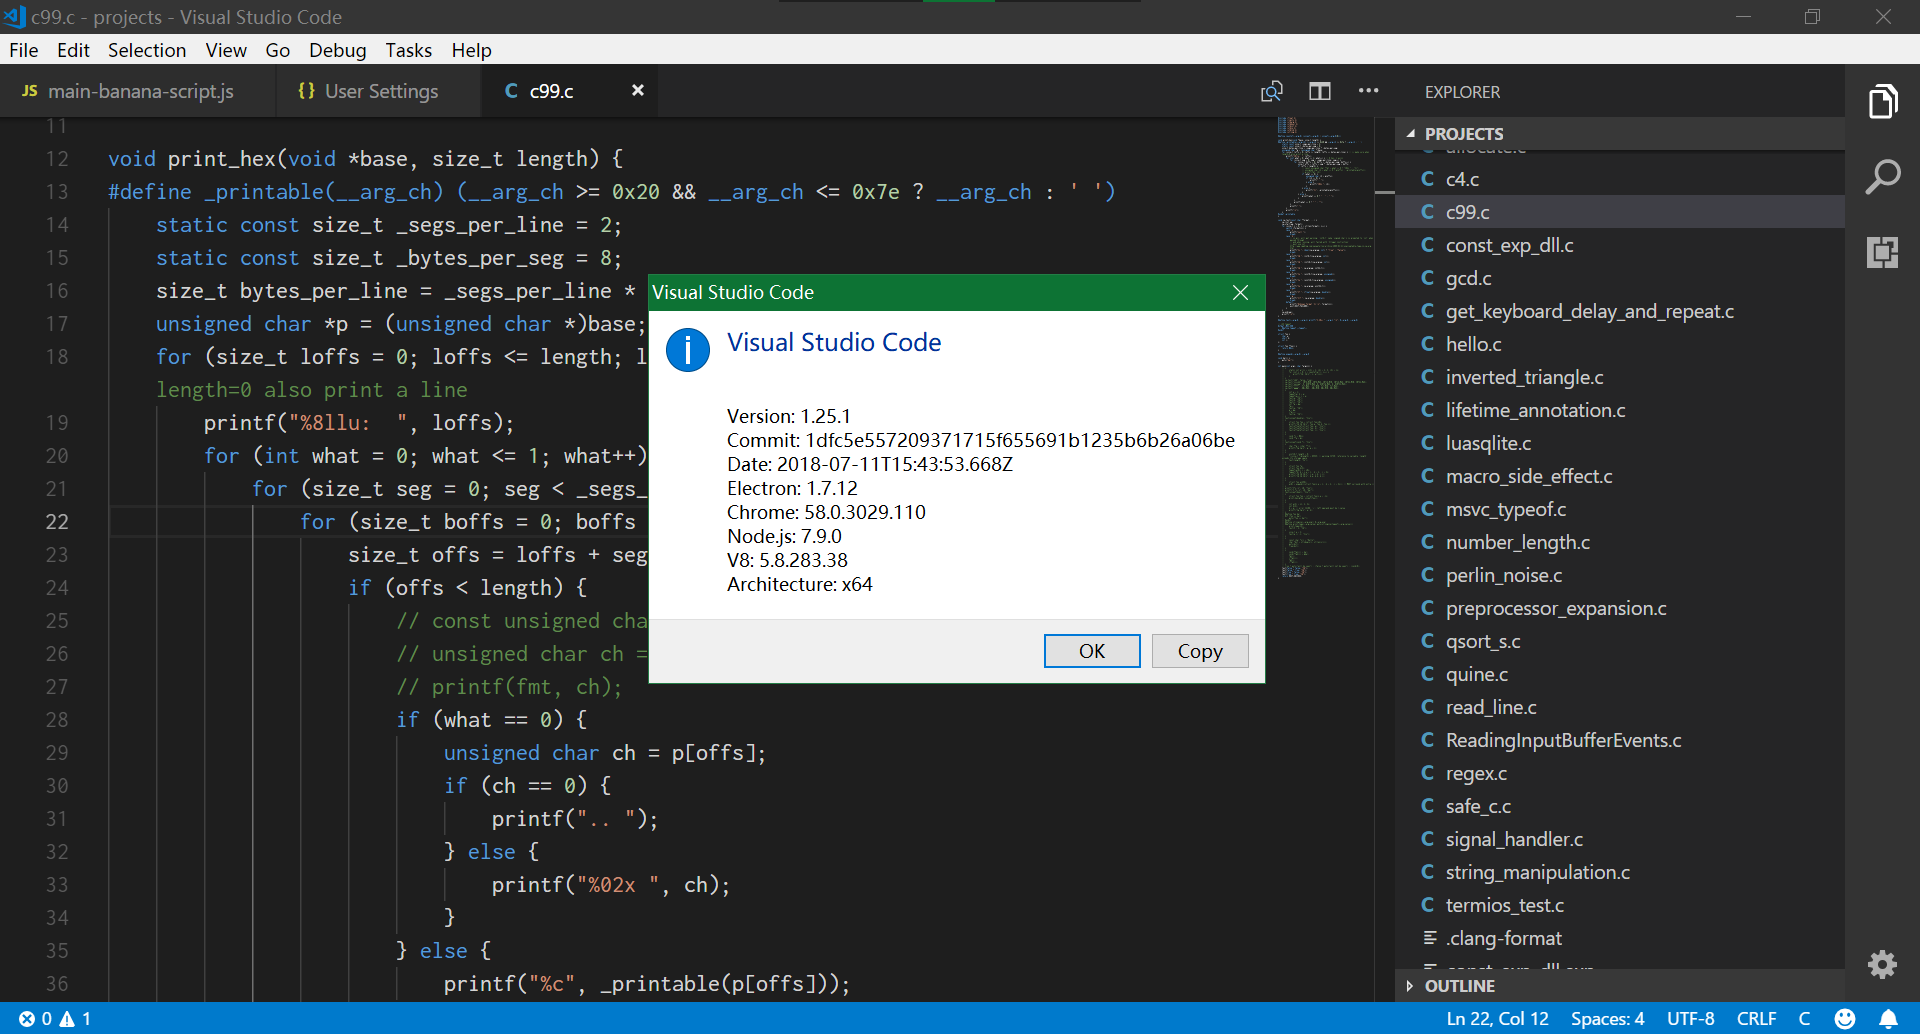Open the Selection menu
This screenshot has height=1034, width=1920.
click(147, 50)
